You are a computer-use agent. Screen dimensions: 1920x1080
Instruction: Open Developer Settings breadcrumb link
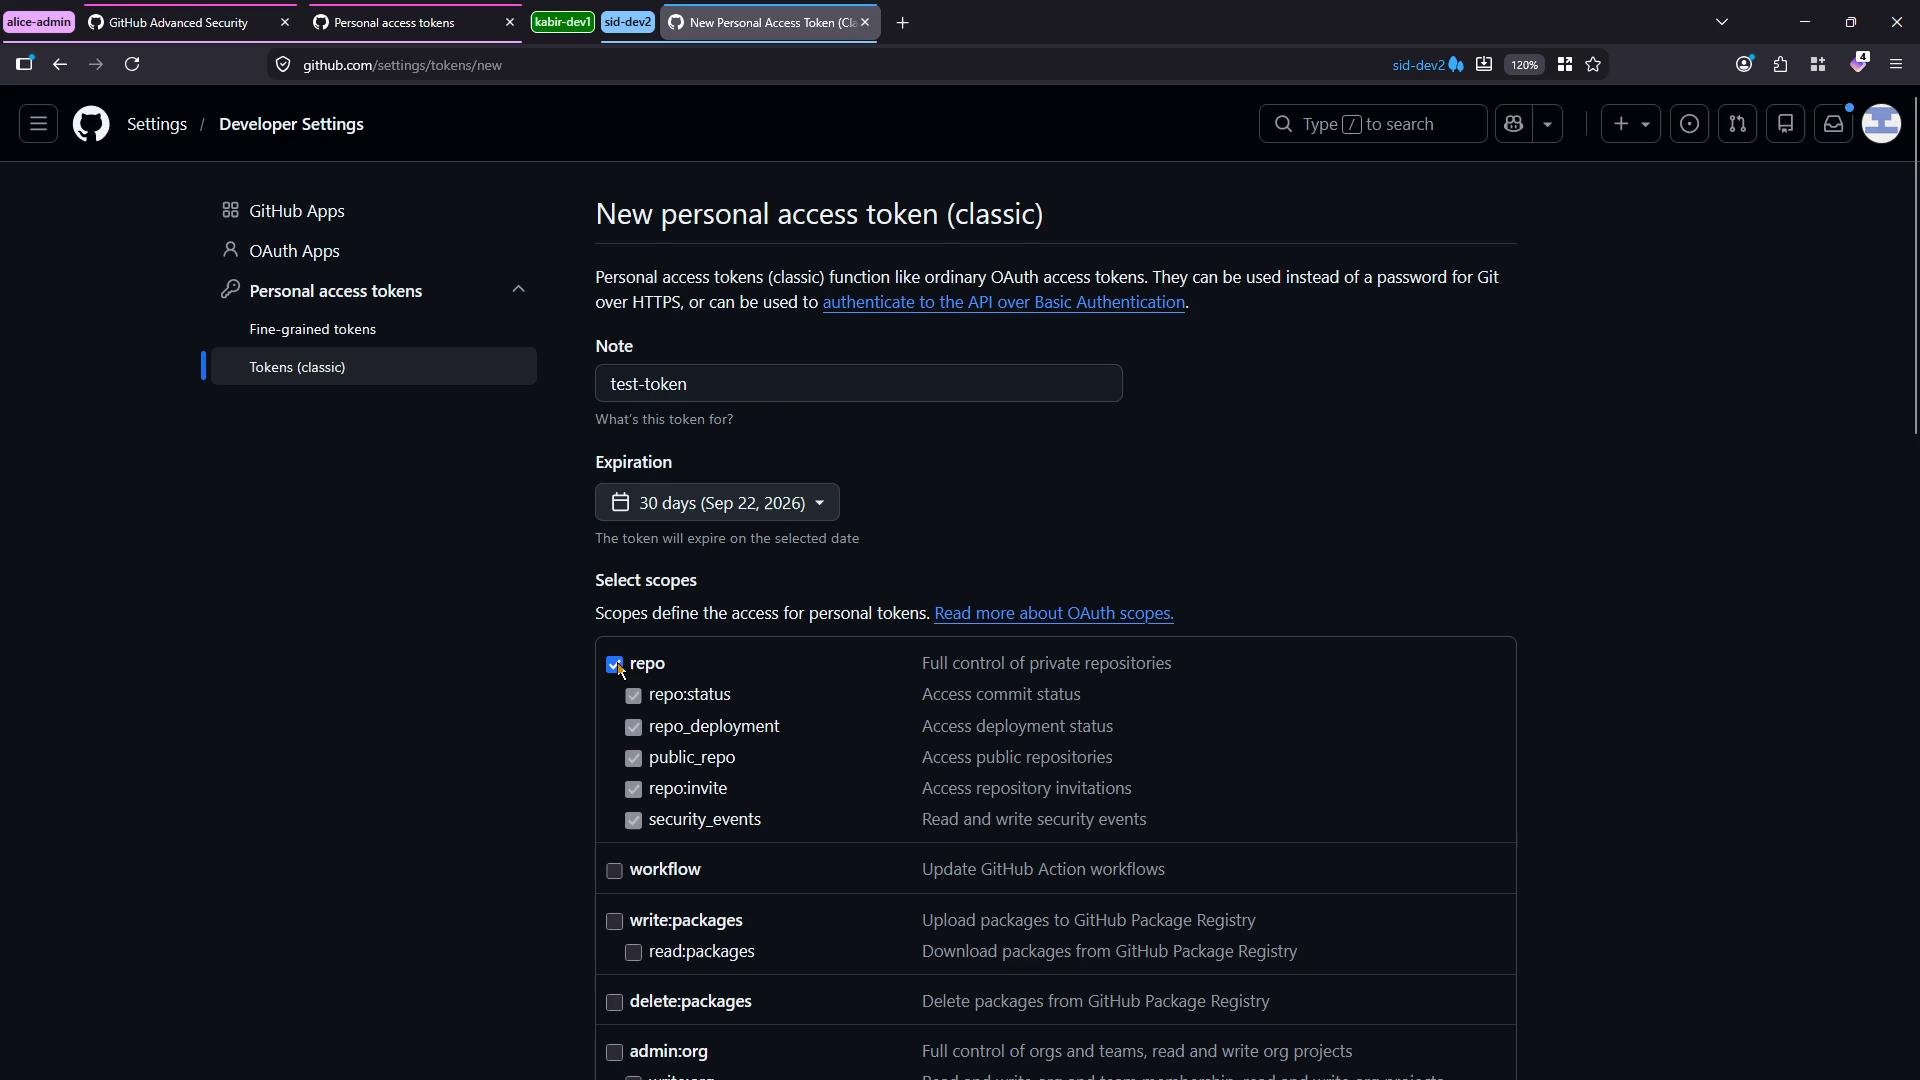[x=291, y=125]
